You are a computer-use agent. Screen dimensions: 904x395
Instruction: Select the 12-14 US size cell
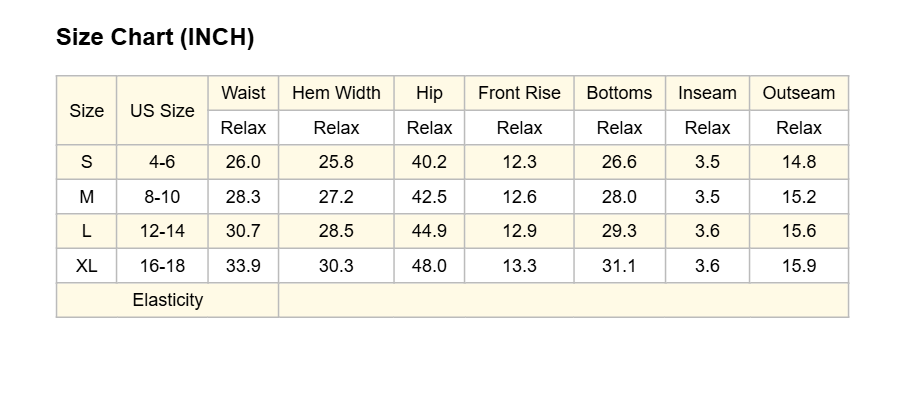click(x=162, y=231)
